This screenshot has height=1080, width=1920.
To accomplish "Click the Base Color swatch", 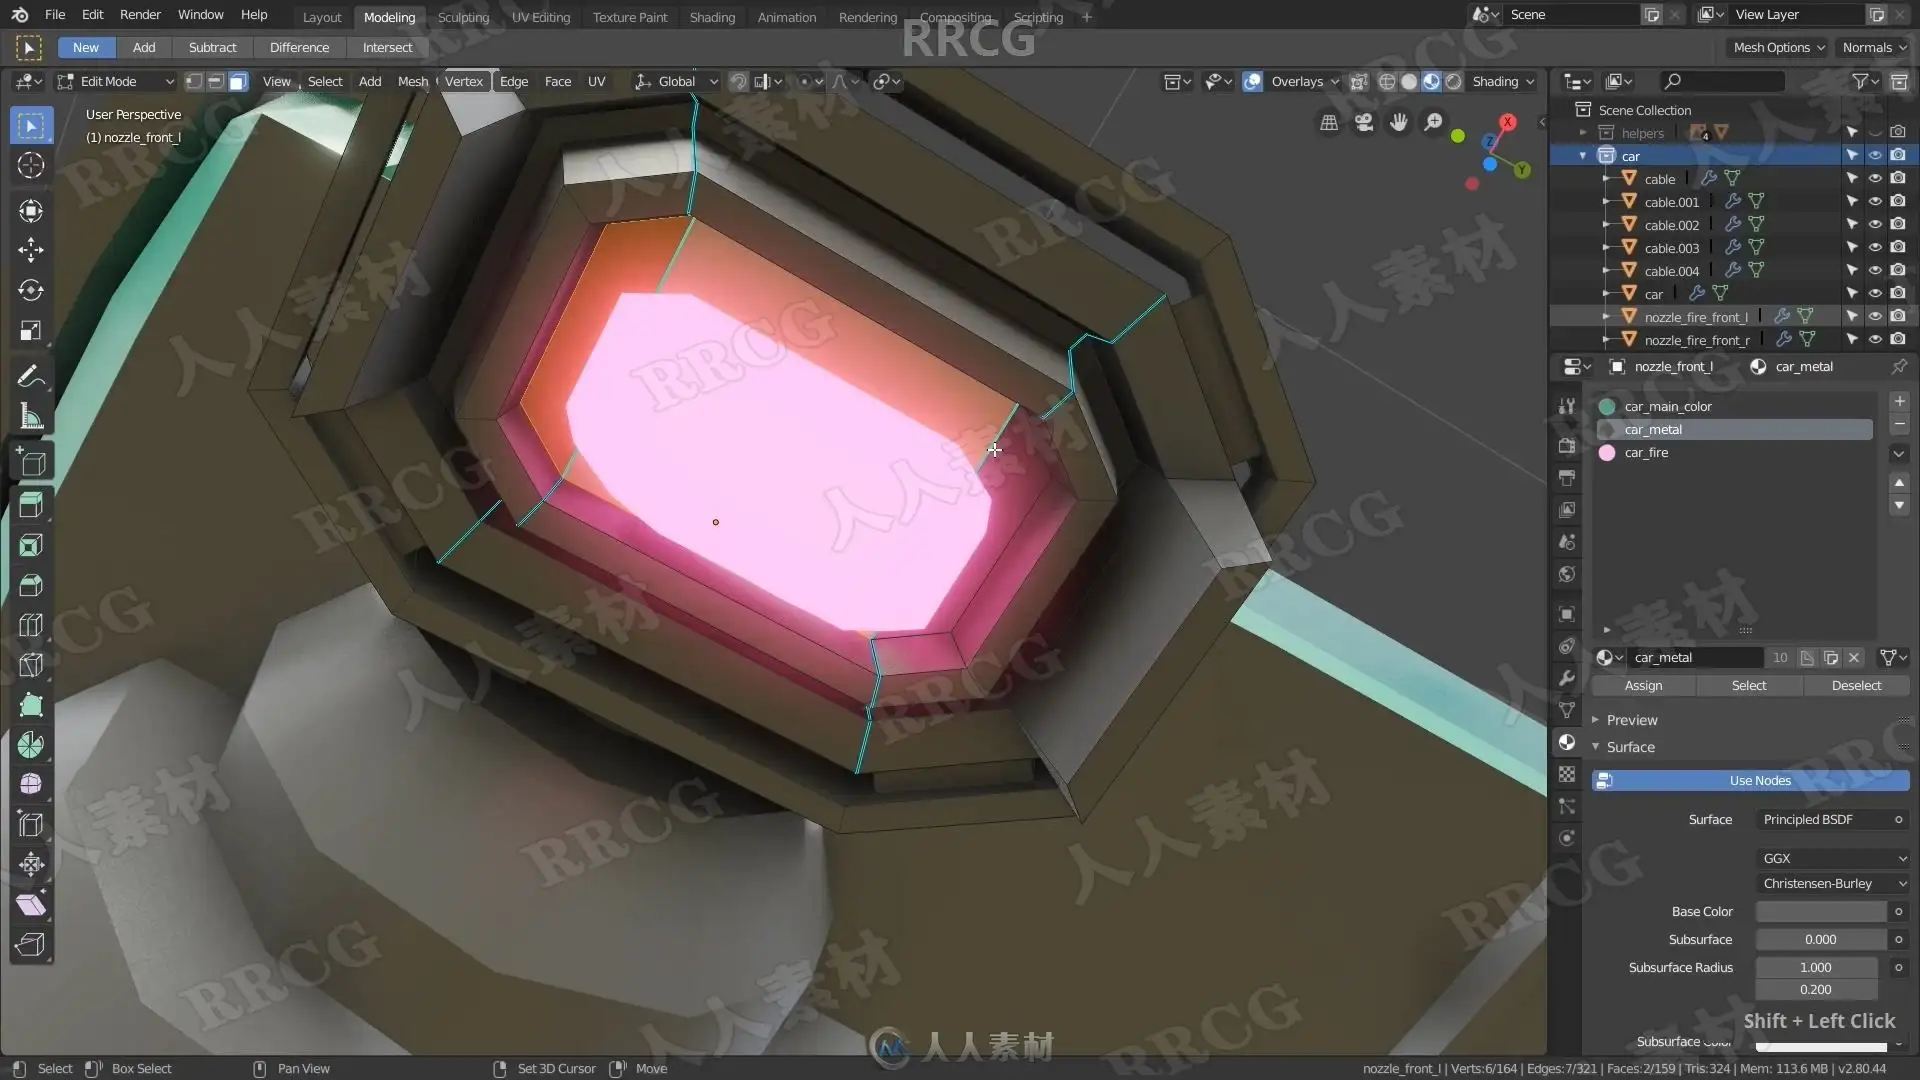I will tap(1820, 911).
